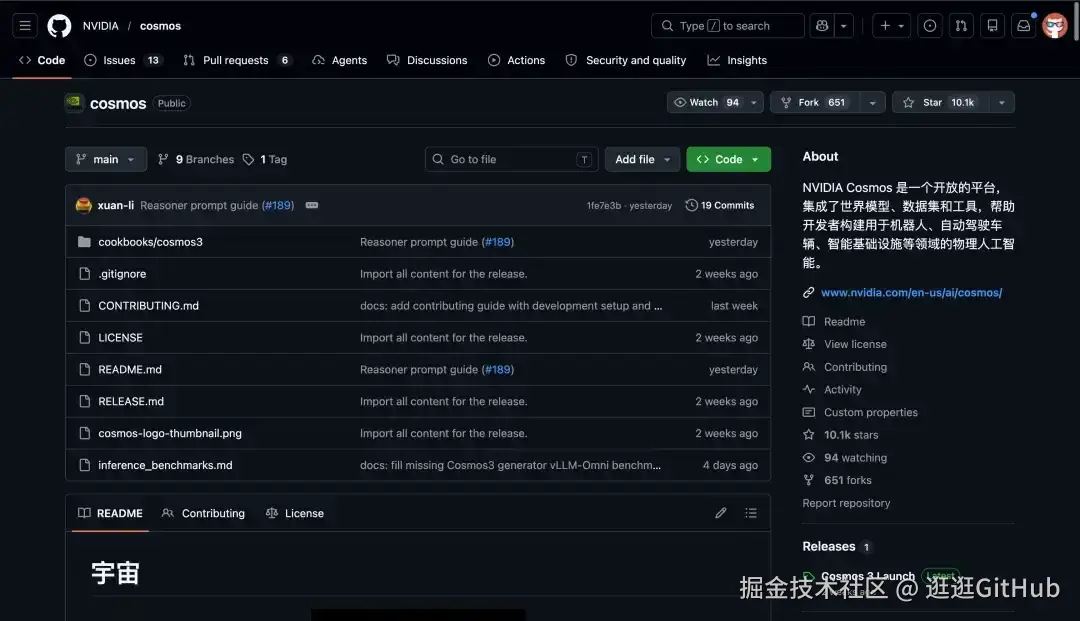Click the NVIDIA breadcrumb link
Viewport: 1080px width, 621px height.
coord(101,26)
